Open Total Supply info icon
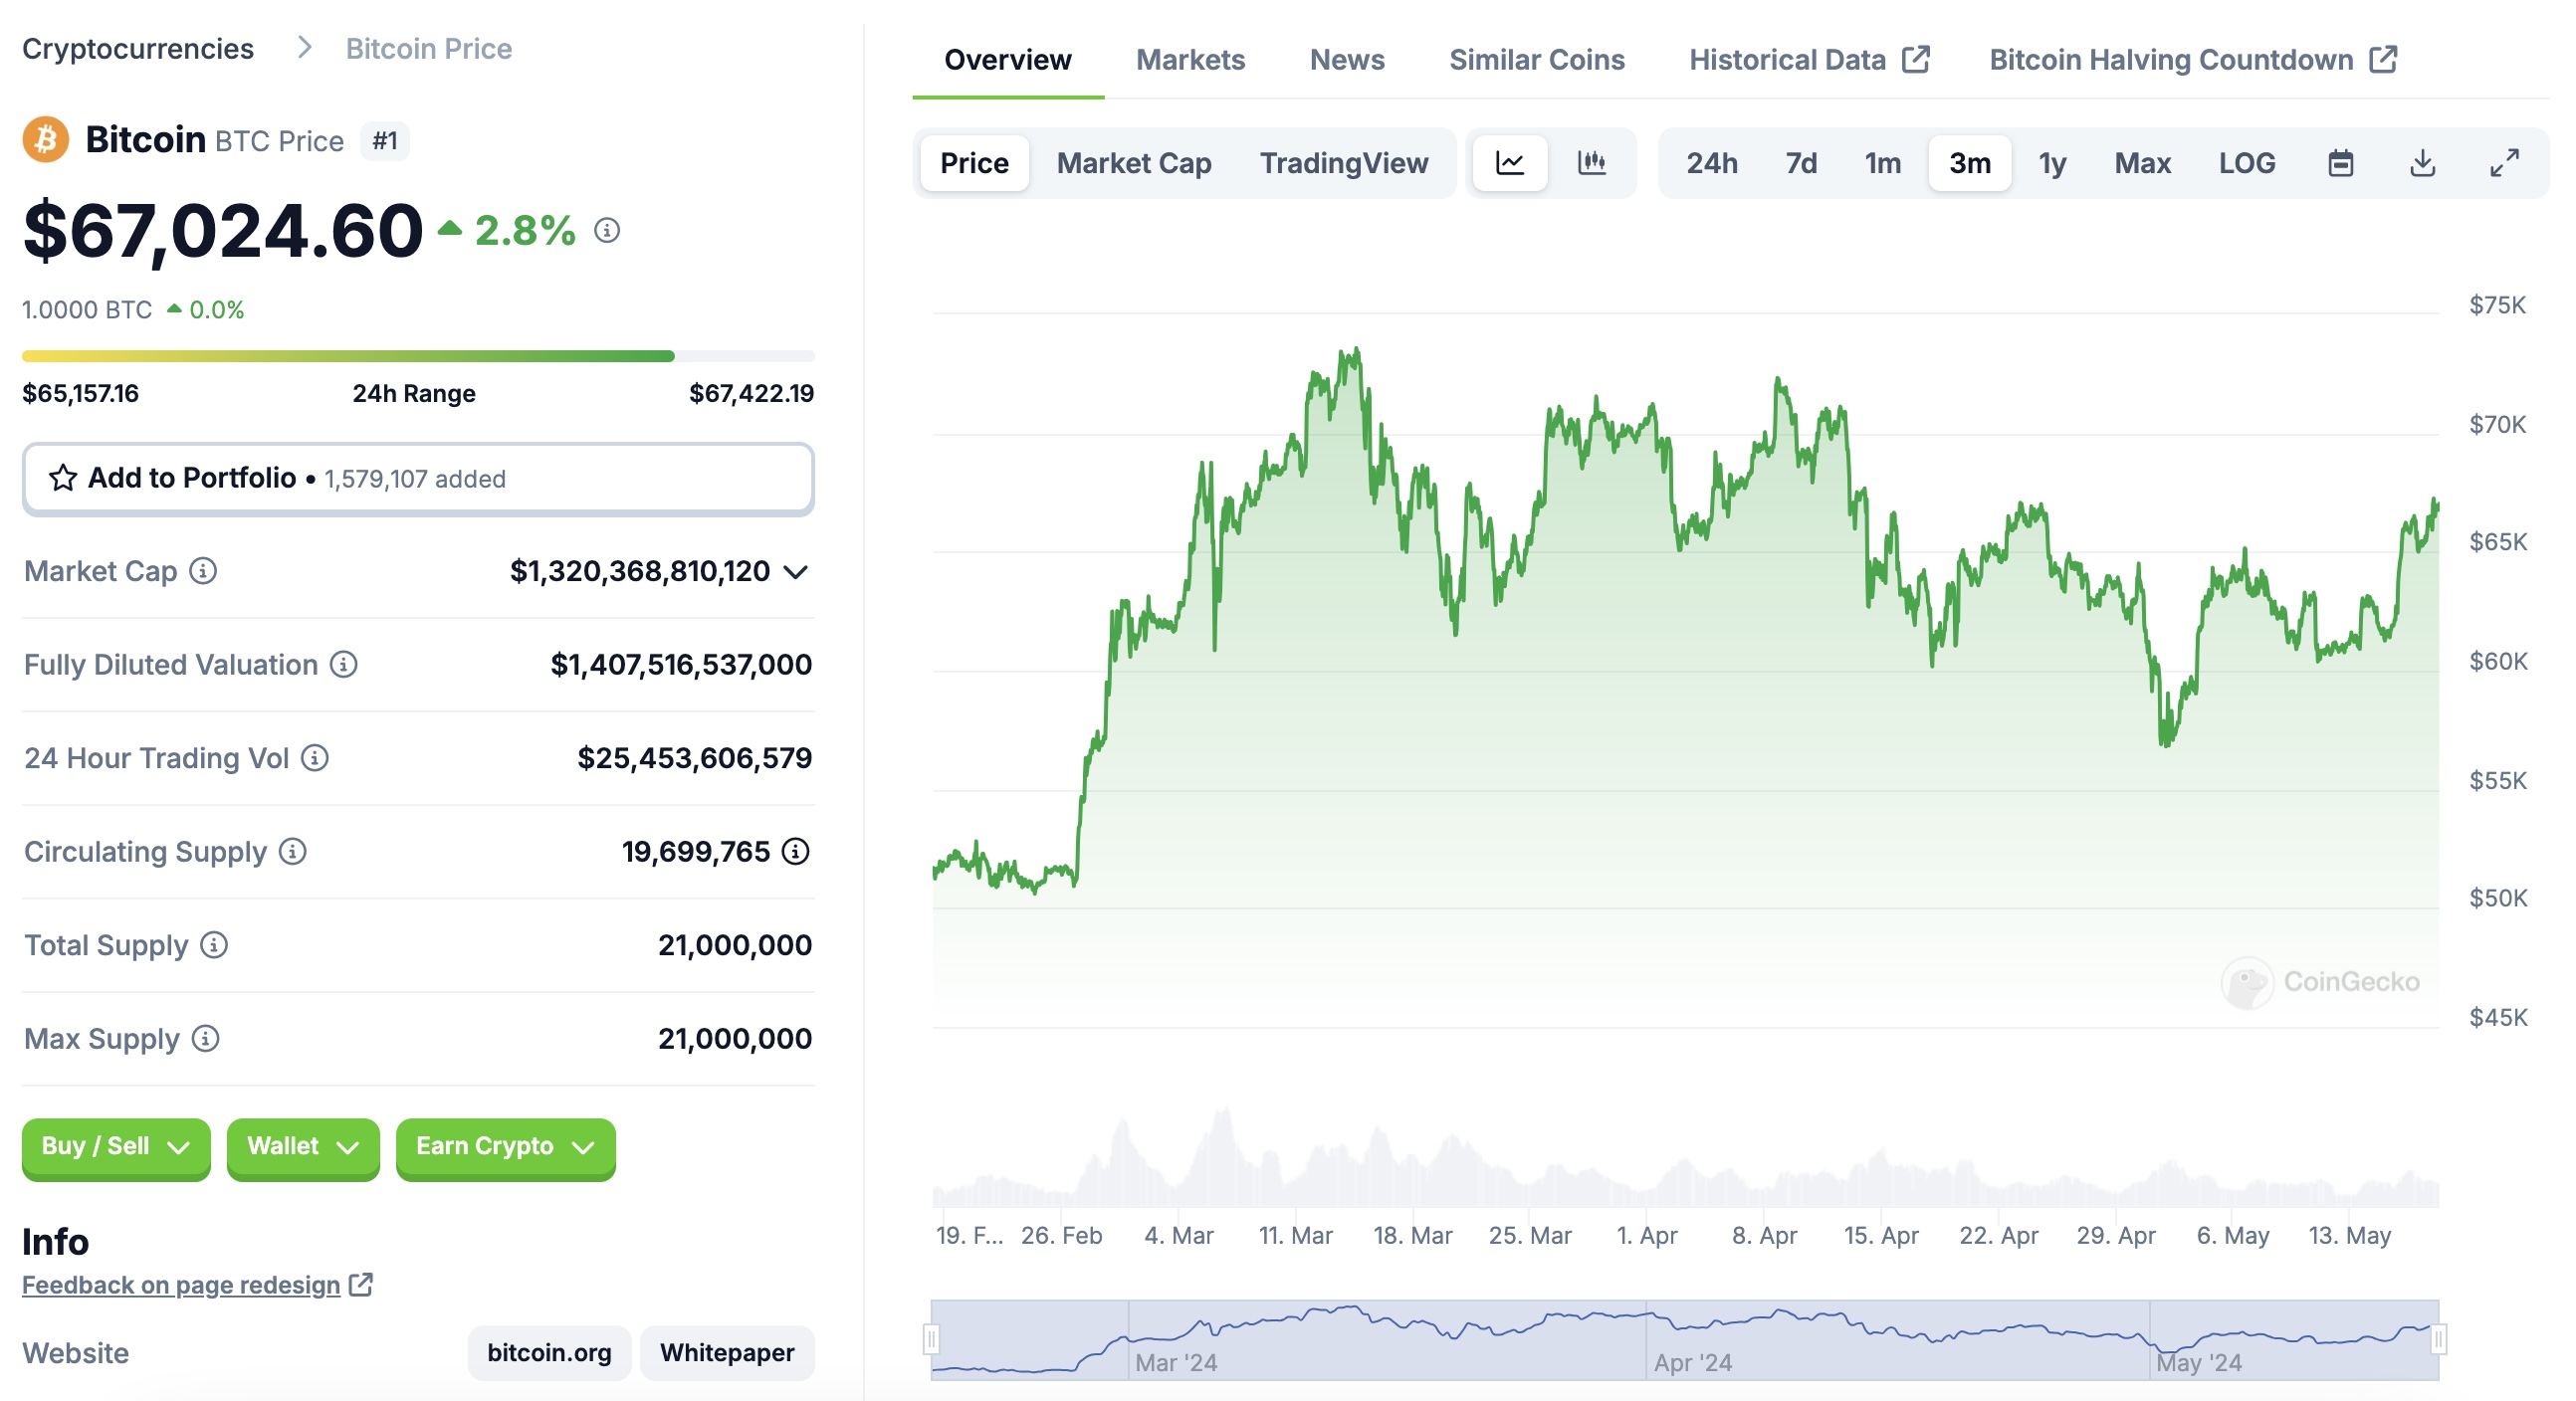This screenshot has height=1401, width=2576. click(x=214, y=945)
